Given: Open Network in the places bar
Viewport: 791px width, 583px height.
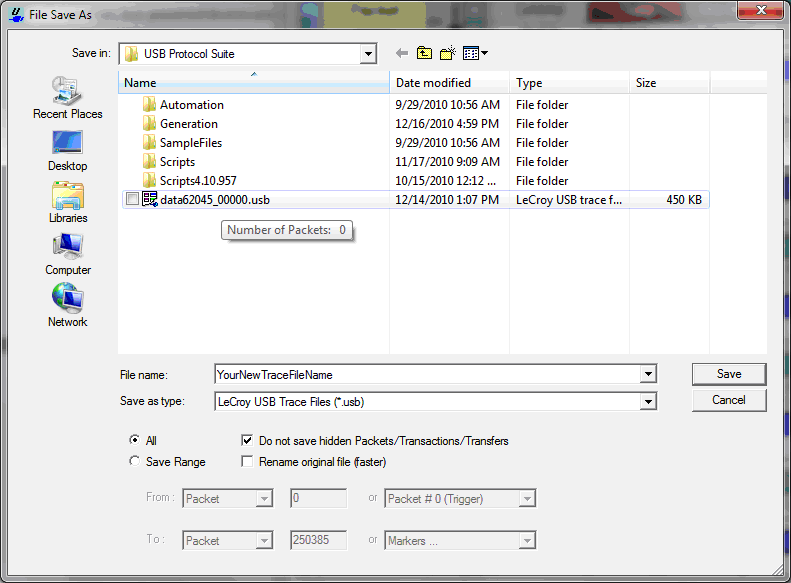Looking at the screenshot, I should (x=67, y=306).
